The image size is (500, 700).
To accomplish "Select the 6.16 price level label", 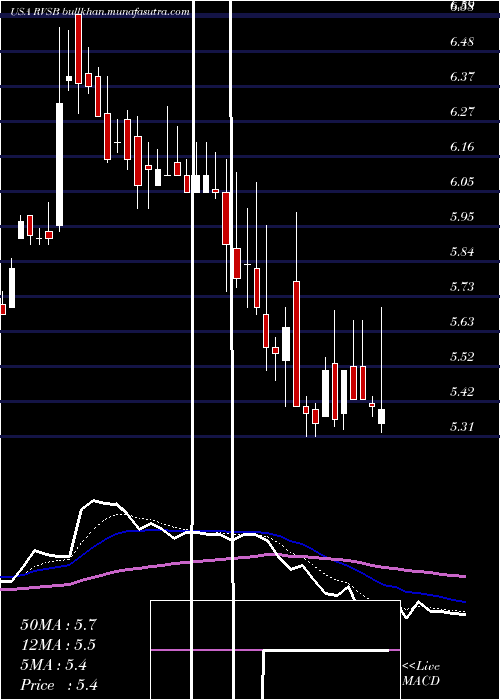I will click(462, 147).
